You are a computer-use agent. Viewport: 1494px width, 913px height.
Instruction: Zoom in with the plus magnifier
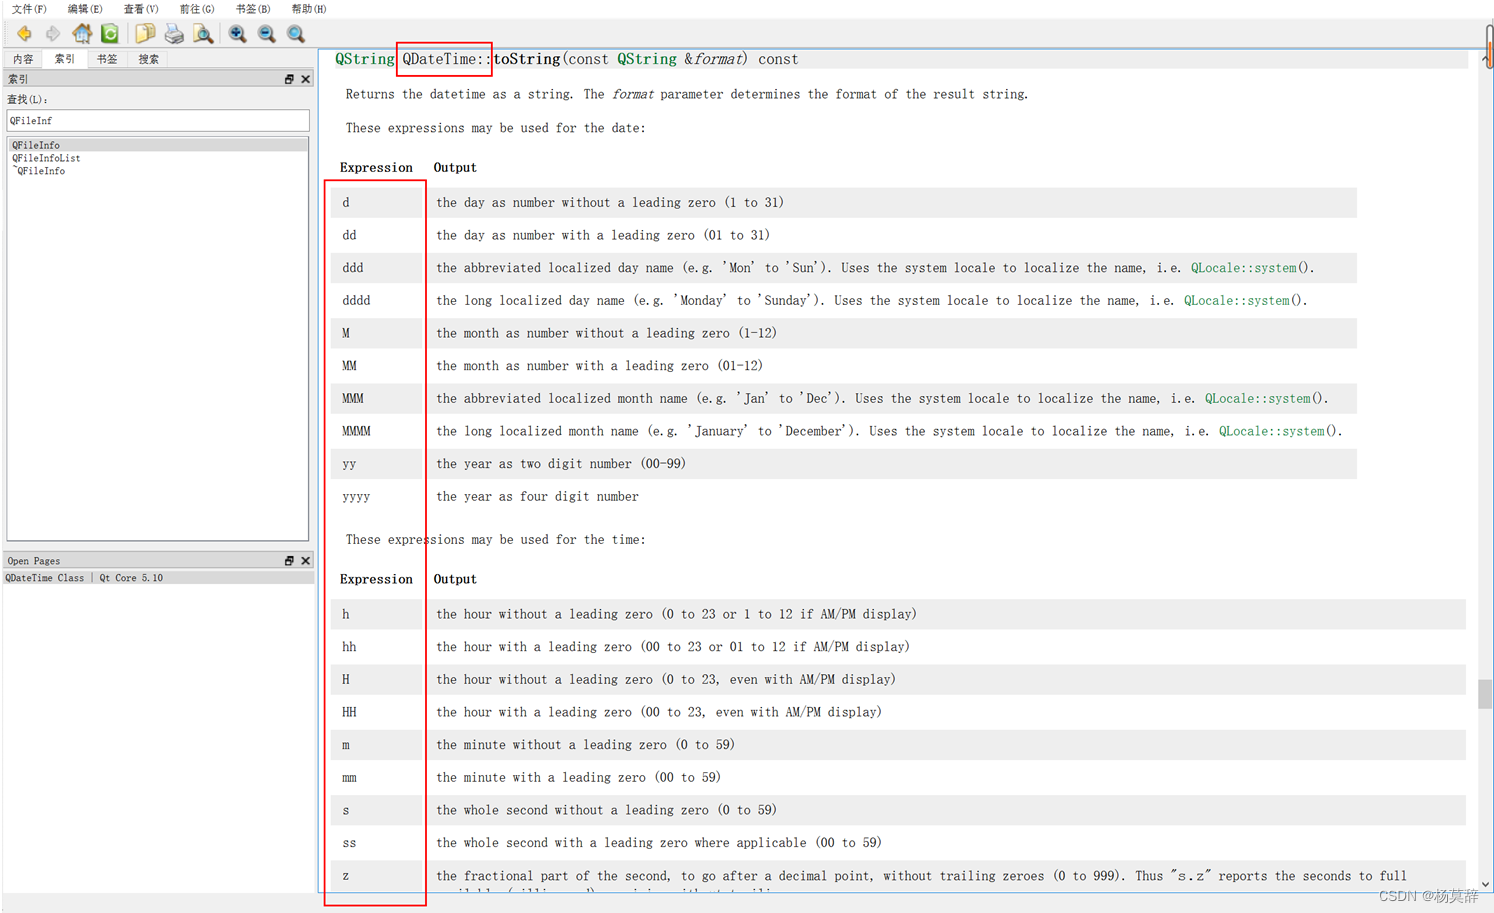coord(238,34)
